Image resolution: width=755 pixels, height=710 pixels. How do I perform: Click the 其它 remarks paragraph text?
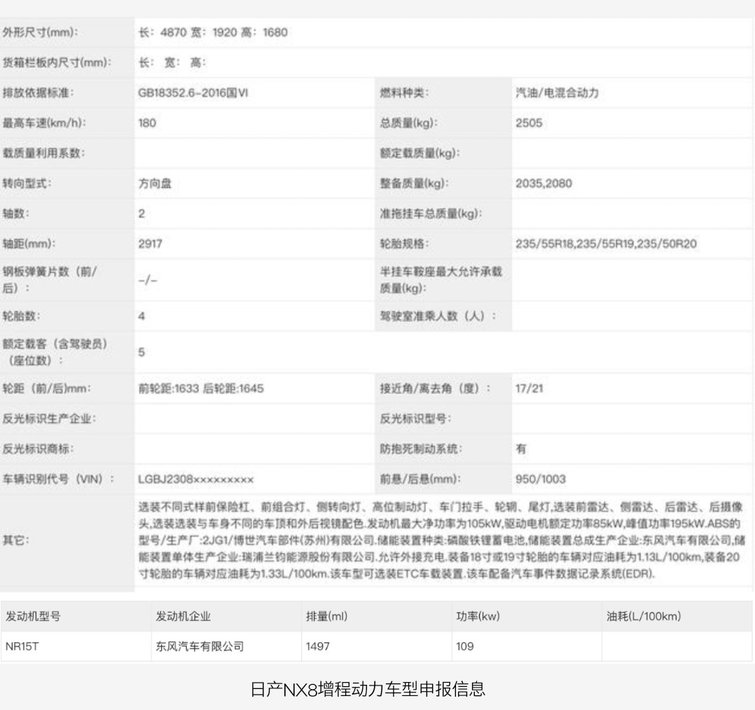pyautogui.click(x=440, y=540)
